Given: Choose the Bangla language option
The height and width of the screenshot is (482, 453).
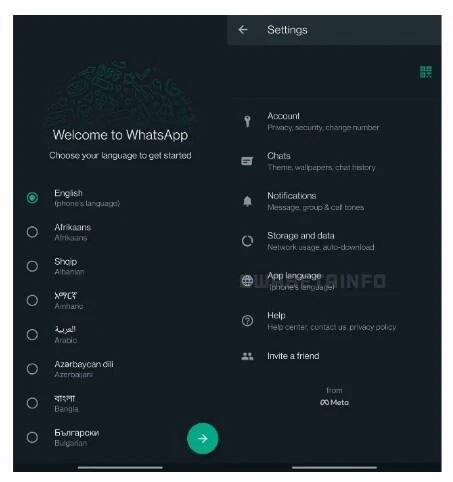Looking at the screenshot, I should tap(120, 403).
